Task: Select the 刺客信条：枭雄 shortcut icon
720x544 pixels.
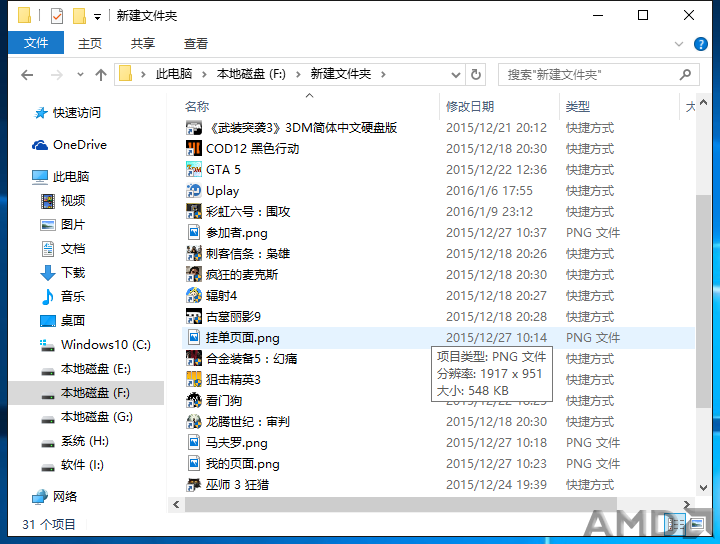Action: pos(194,254)
